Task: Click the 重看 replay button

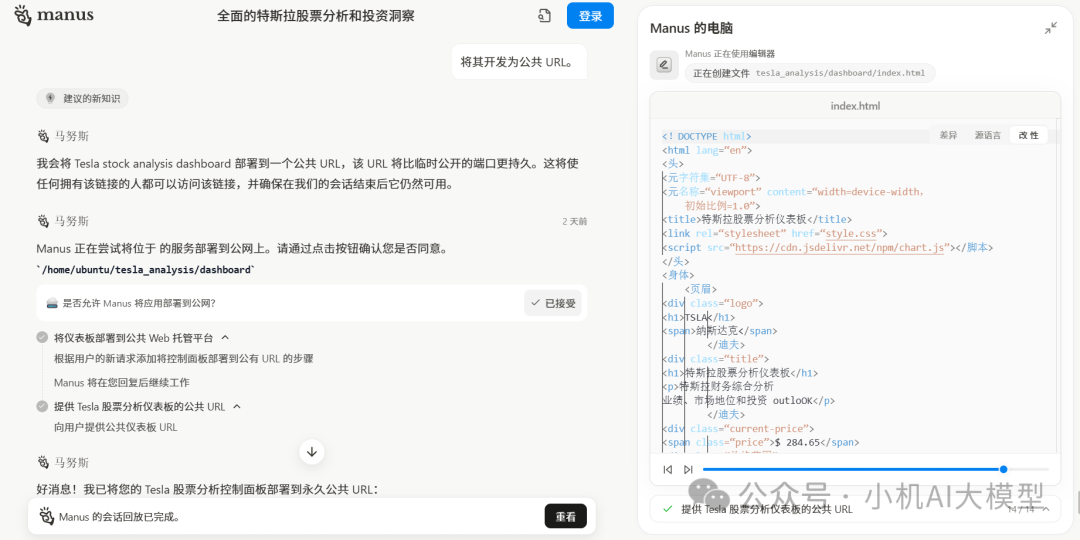Action: click(x=565, y=516)
